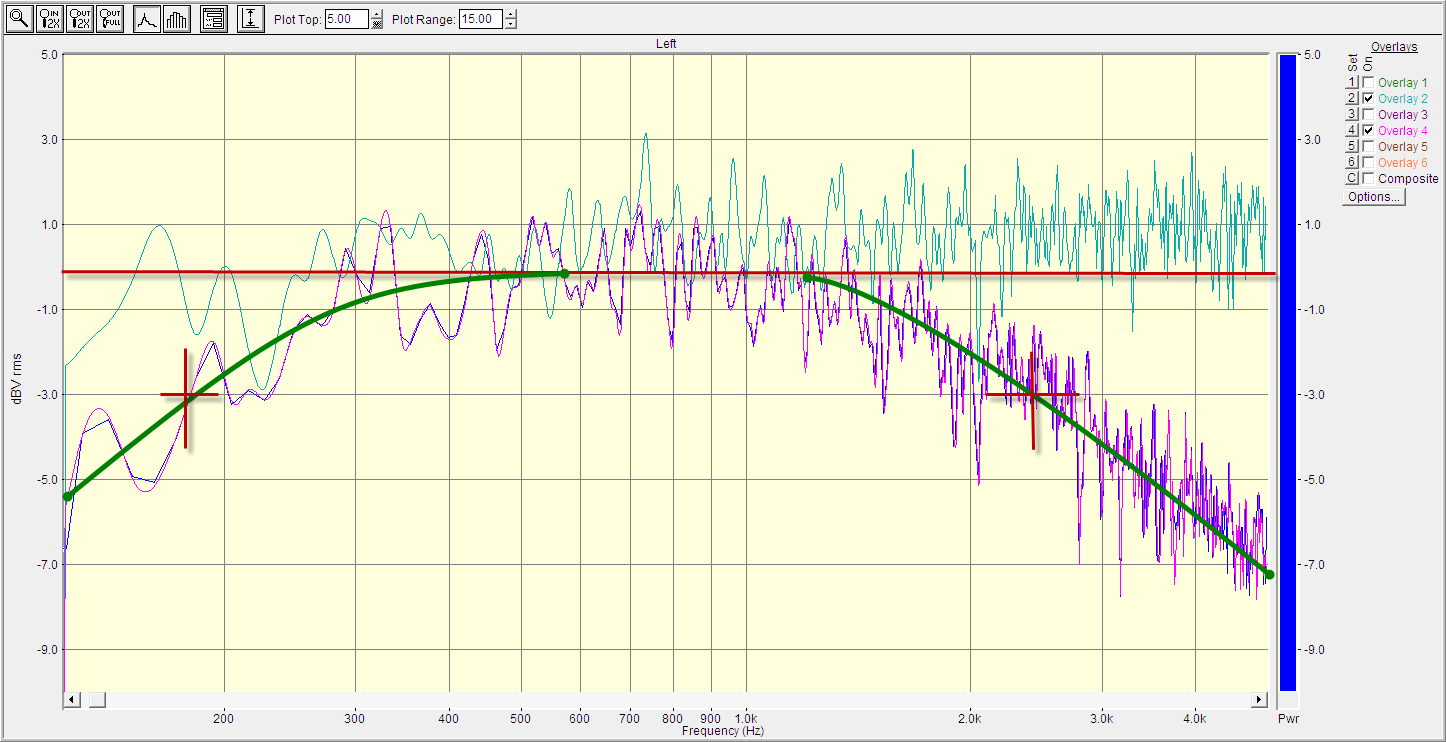Image resolution: width=1446 pixels, height=742 pixels.
Task: Decrease Plot Range with down arrow
Action: click(511, 24)
